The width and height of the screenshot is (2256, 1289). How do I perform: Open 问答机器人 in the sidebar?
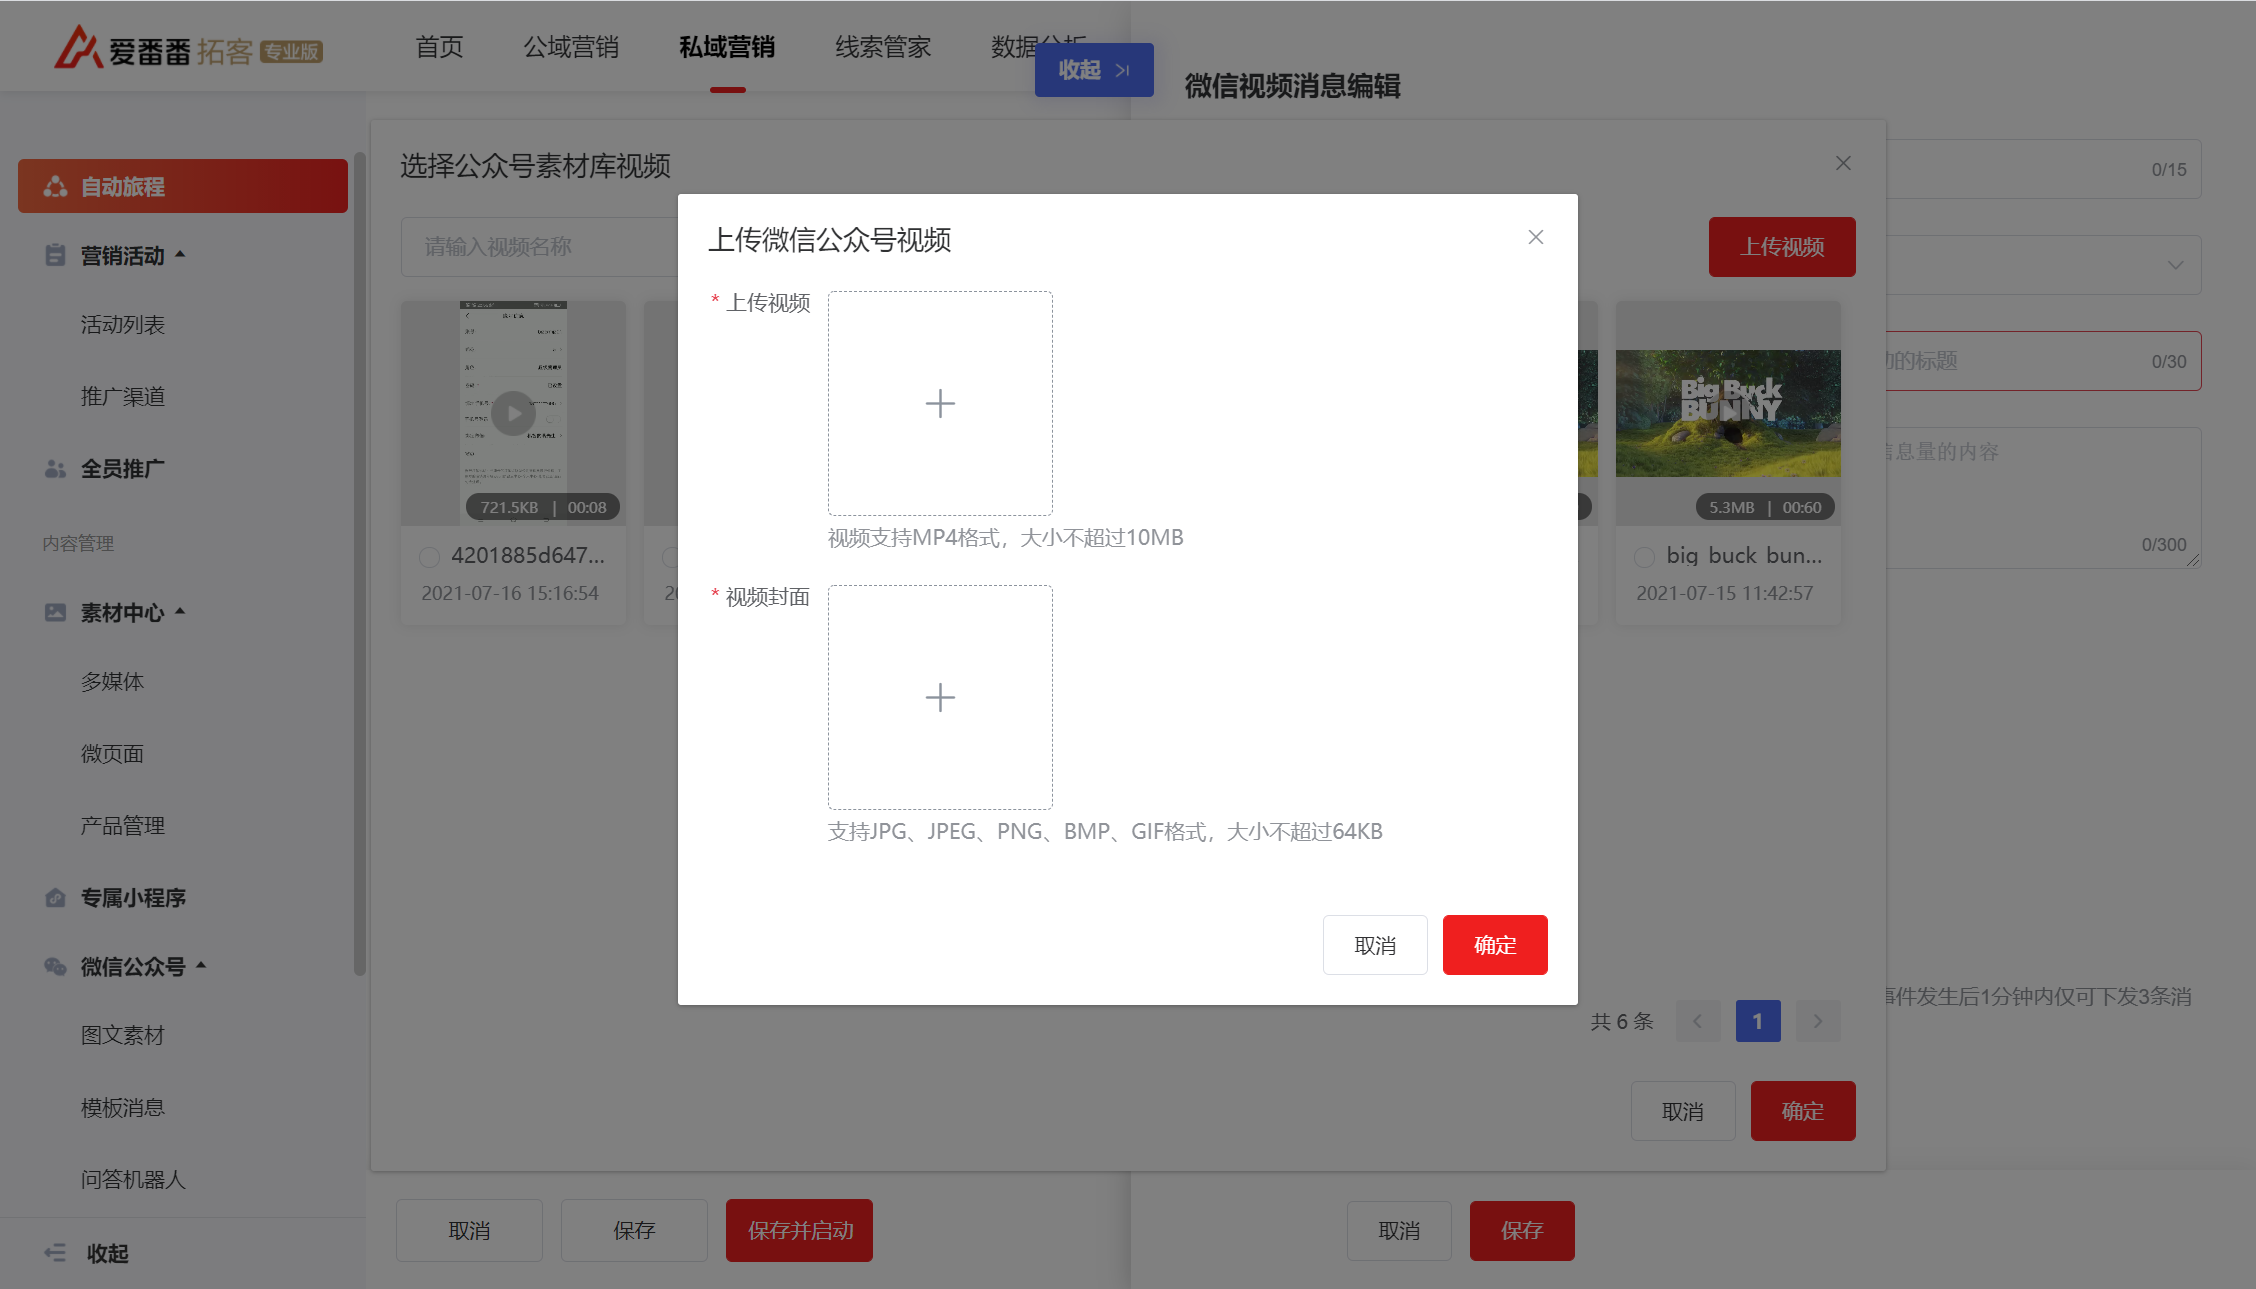point(133,1180)
